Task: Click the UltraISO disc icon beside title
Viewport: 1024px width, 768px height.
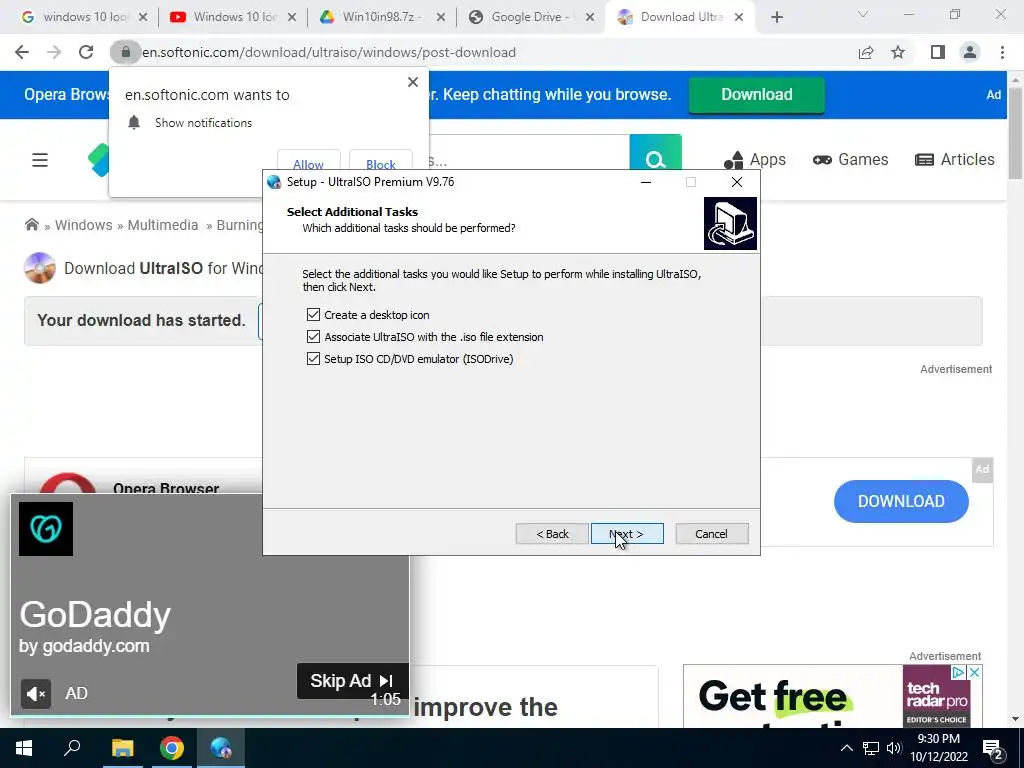Action: coord(40,268)
